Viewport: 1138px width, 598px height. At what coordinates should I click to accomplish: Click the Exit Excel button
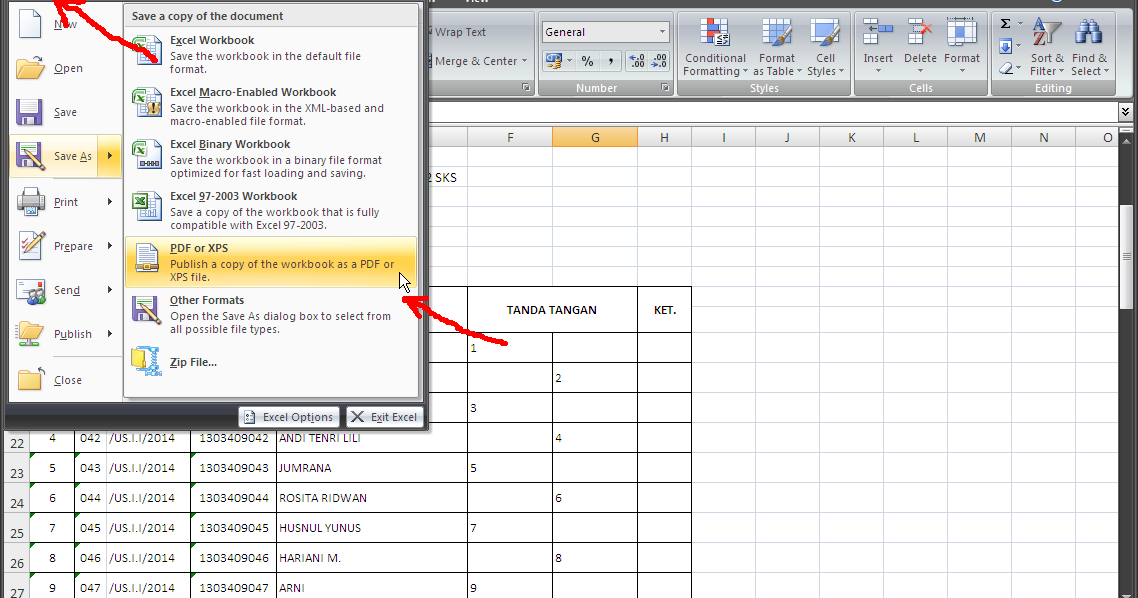click(x=385, y=417)
